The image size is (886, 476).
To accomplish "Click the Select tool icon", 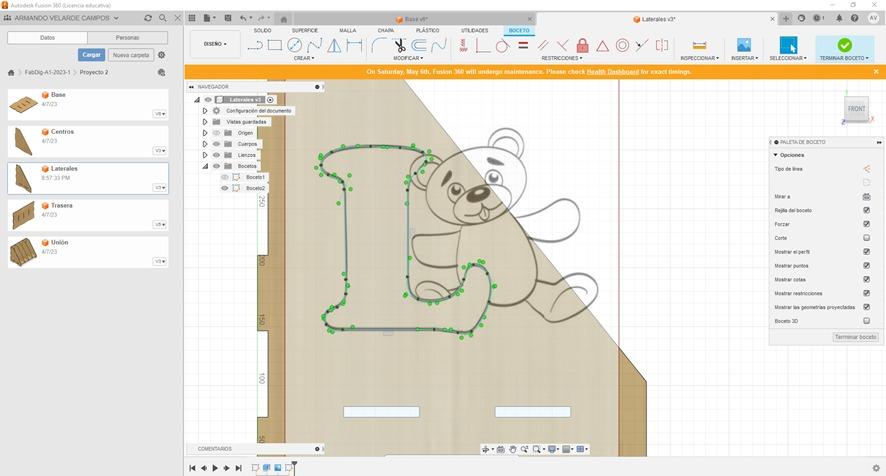I will pos(788,45).
